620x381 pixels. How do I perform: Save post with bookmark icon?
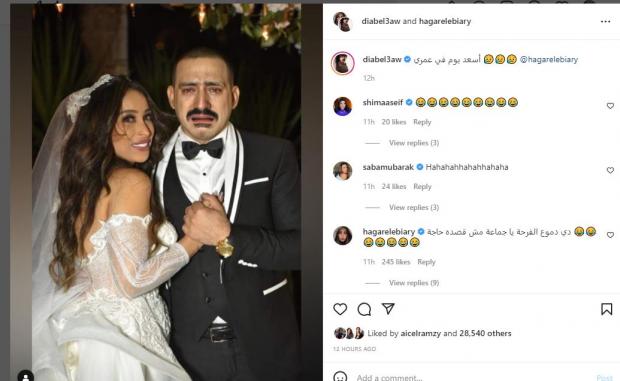point(607,309)
